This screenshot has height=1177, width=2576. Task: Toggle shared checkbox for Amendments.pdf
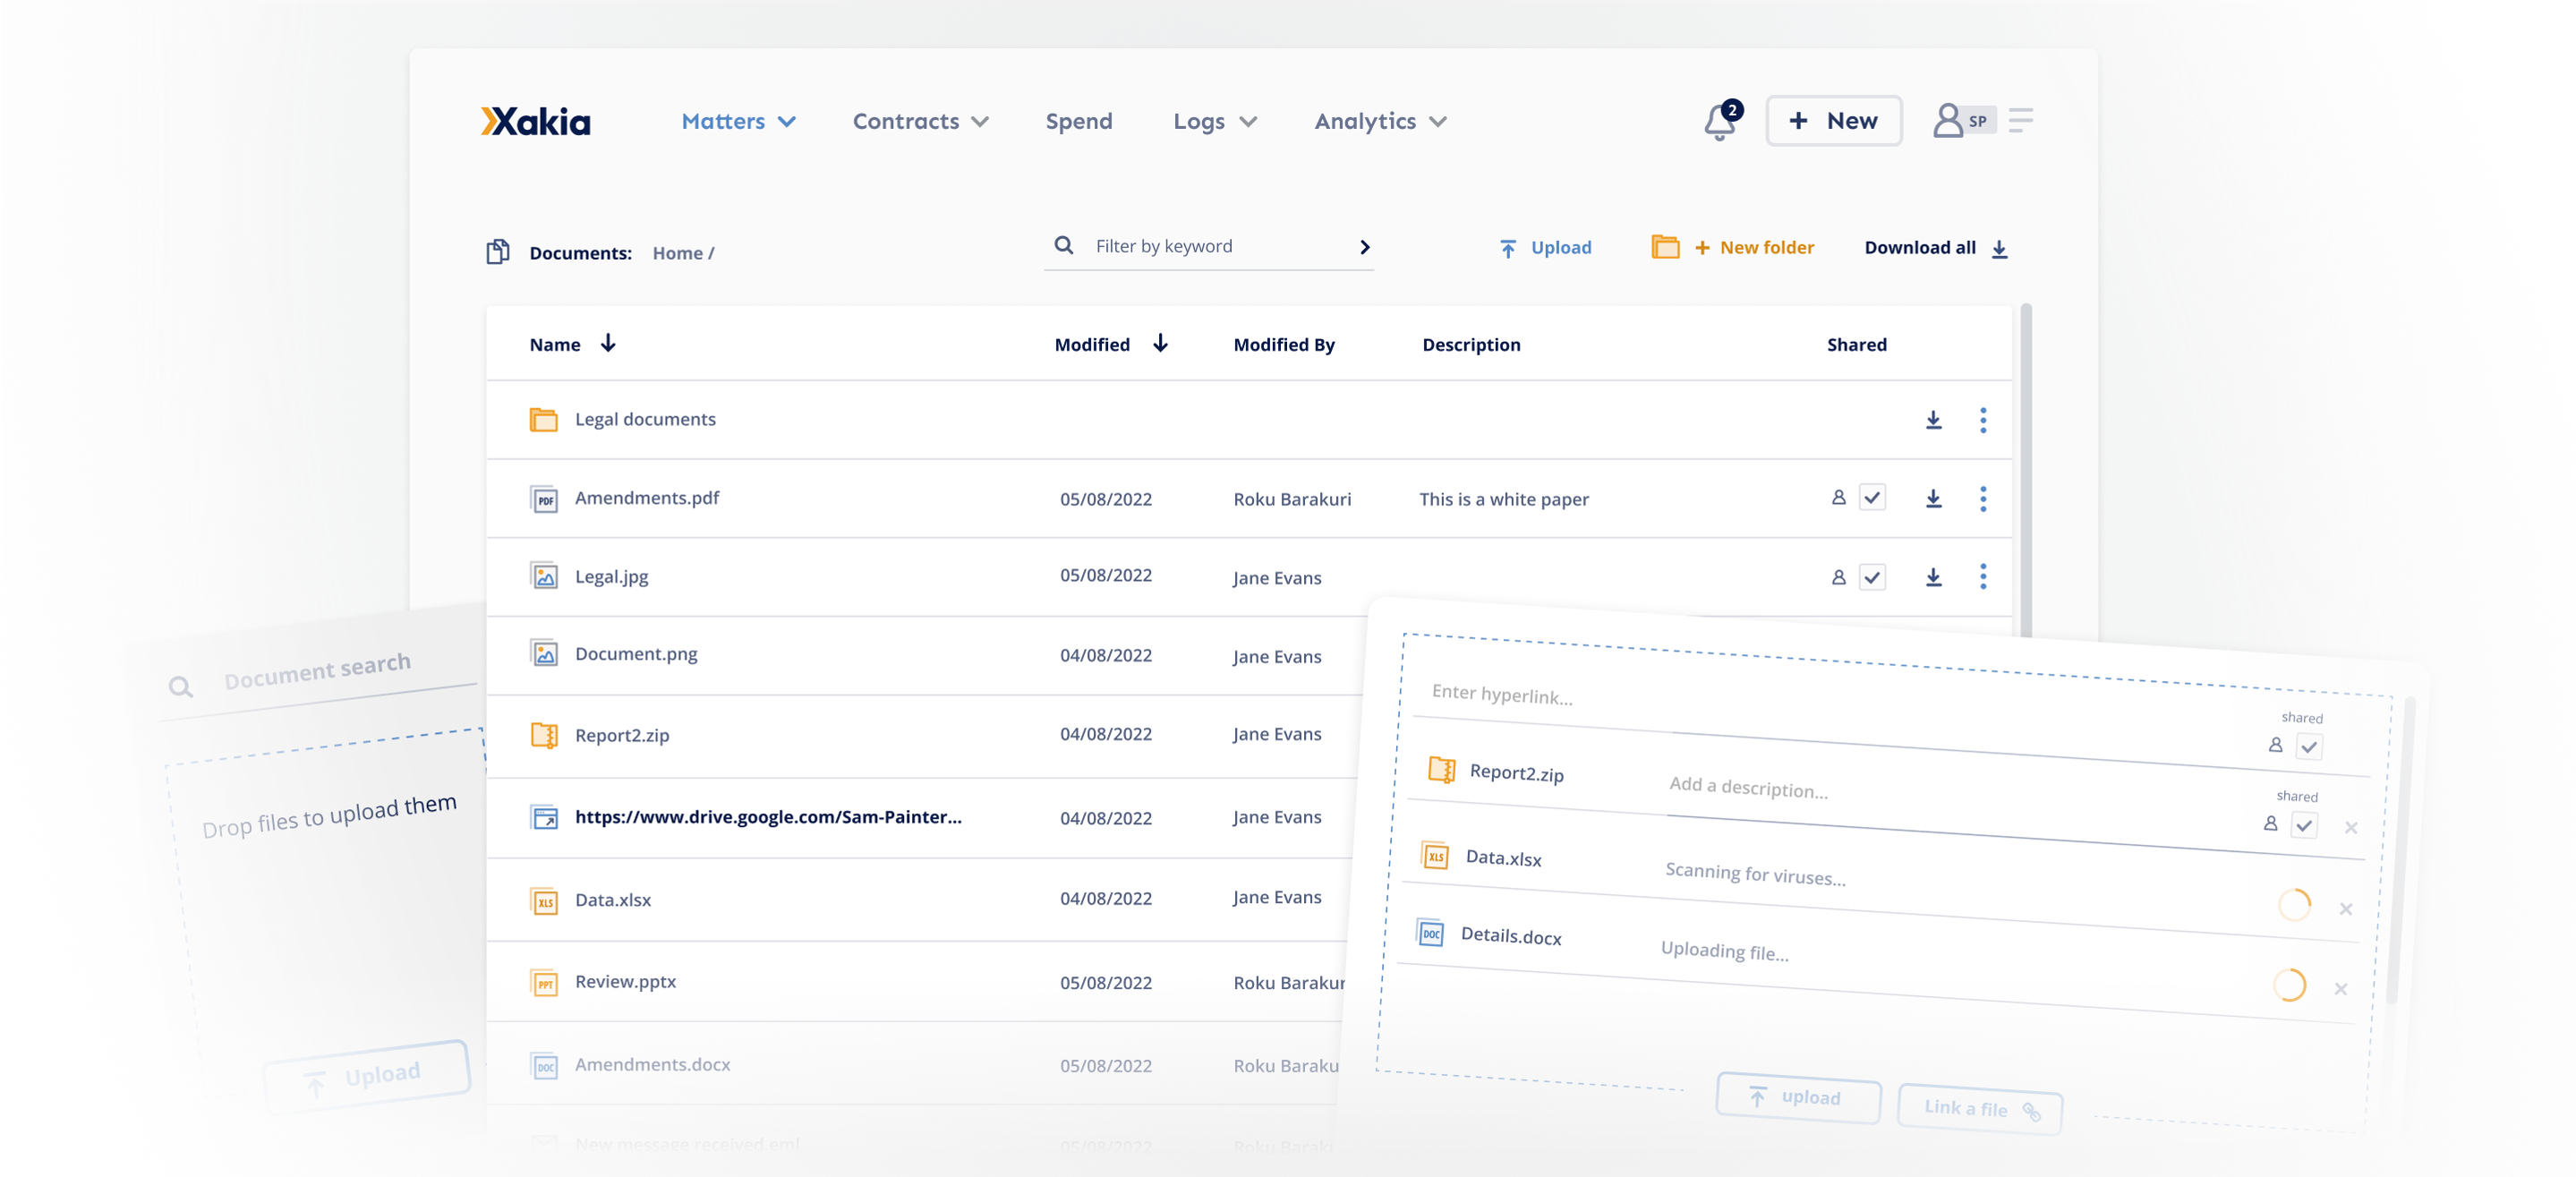(x=1872, y=498)
